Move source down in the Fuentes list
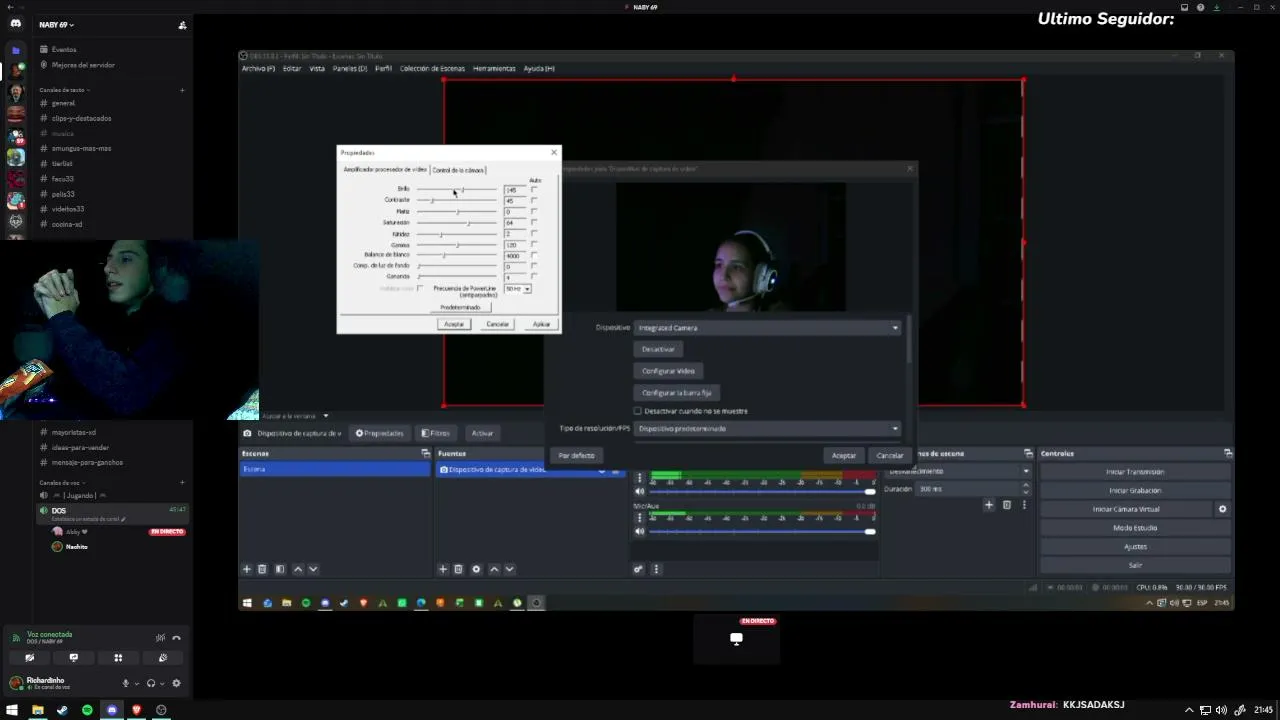The width and height of the screenshot is (1280, 720). (509, 569)
